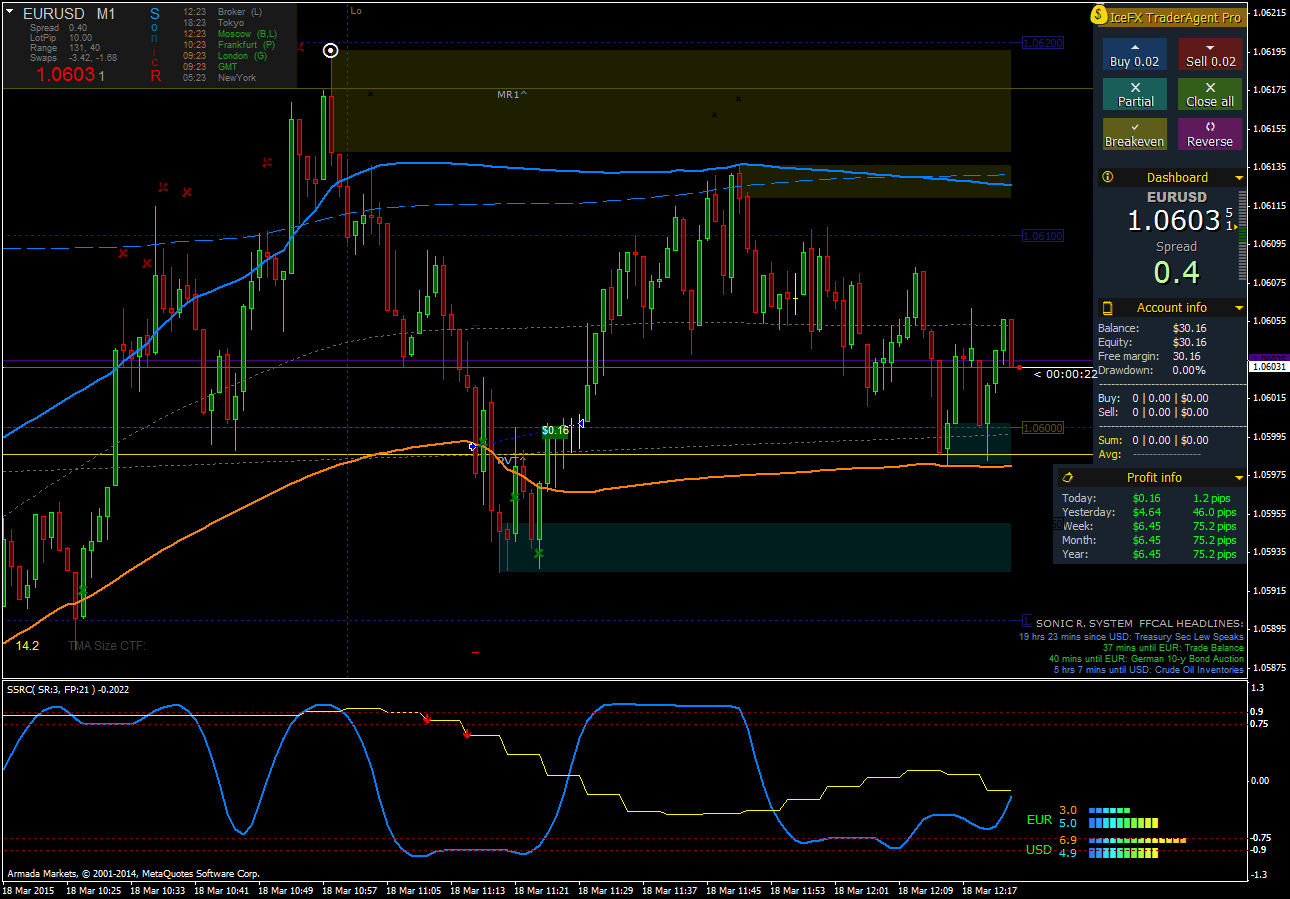Screen dimensions: 1290x899
Task: Click the Account info header label
Action: pos(1171,308)
